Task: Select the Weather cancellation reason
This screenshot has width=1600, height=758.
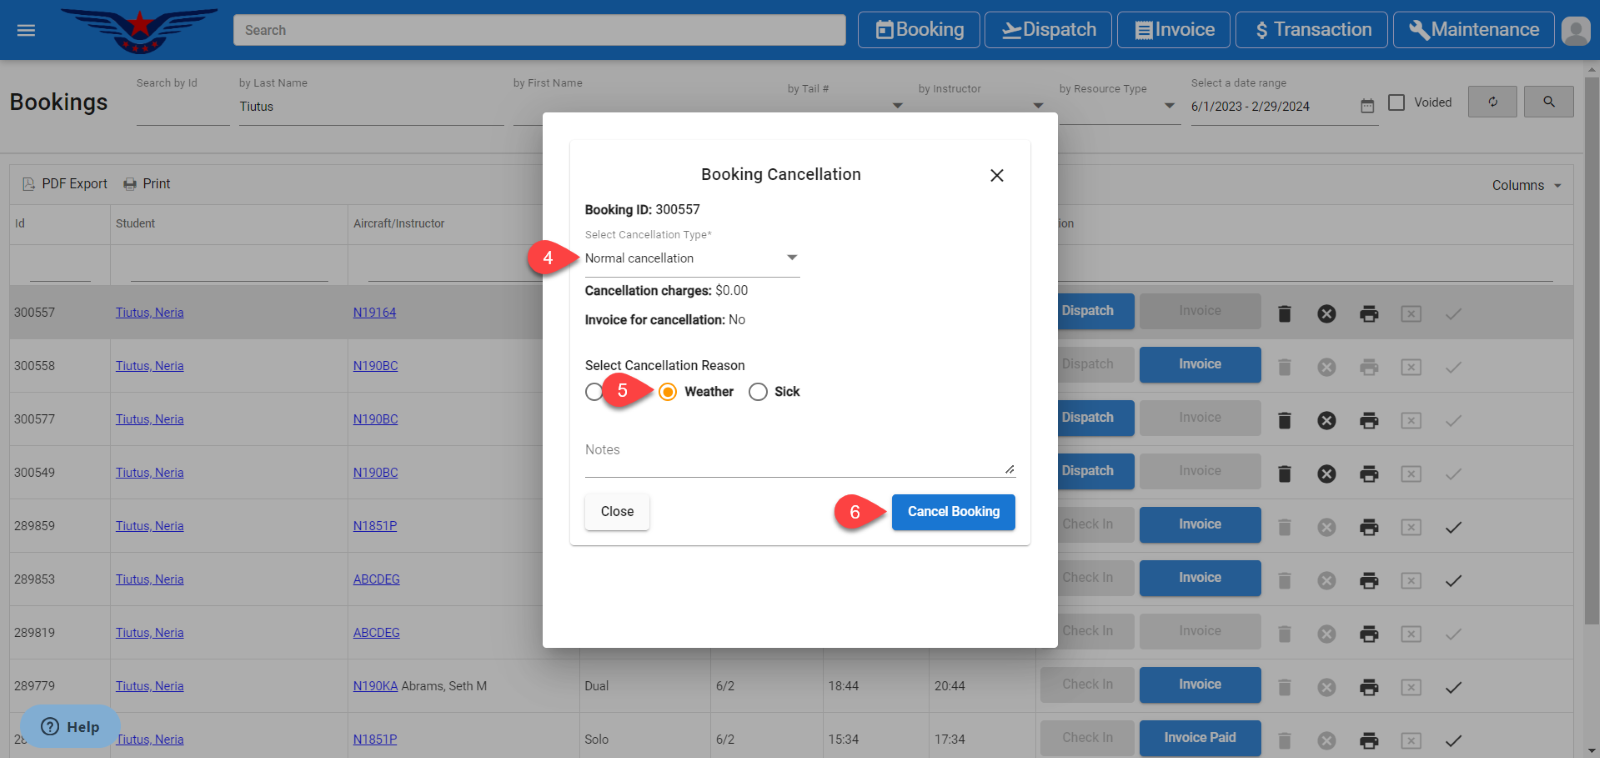Action: (668, 392)
